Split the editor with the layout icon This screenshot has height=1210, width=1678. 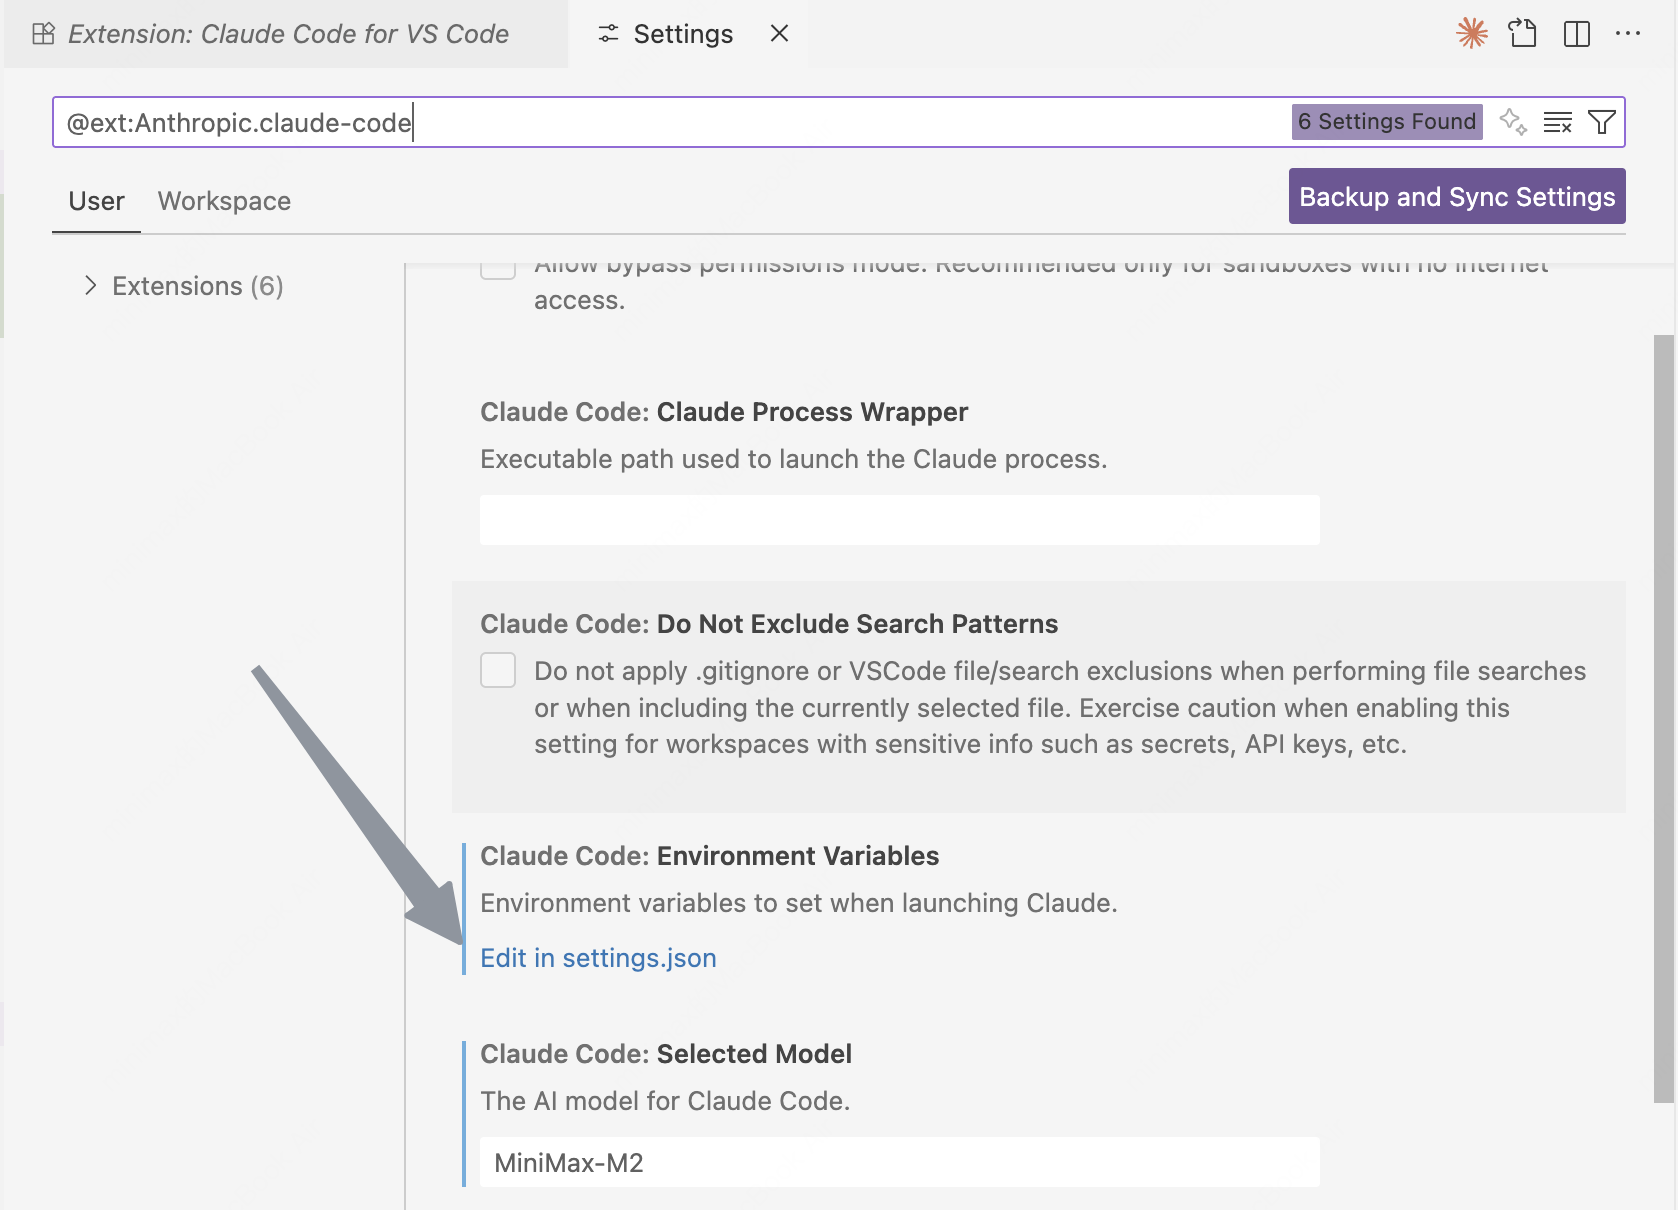coord(1577,34)
